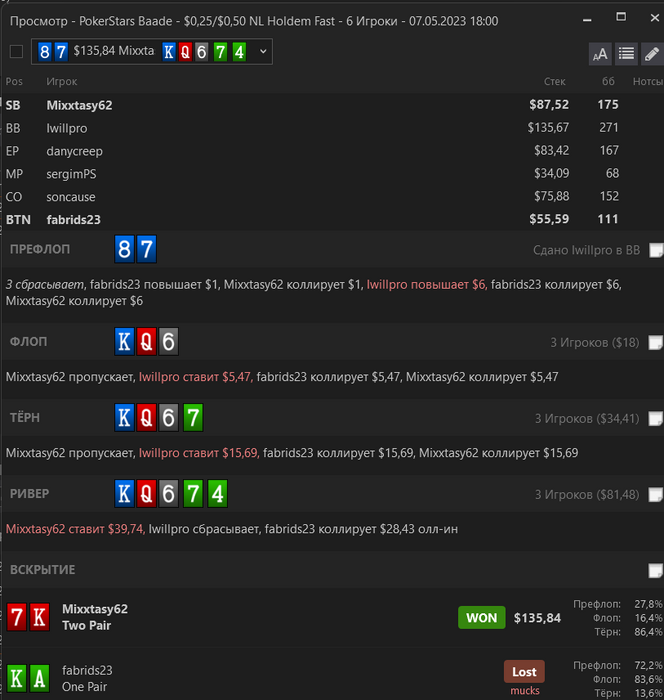The width and height of the screenshot is (664, 700).
Task: Expand the hand selector dropdown arrow
Action: tap(263, 51)
